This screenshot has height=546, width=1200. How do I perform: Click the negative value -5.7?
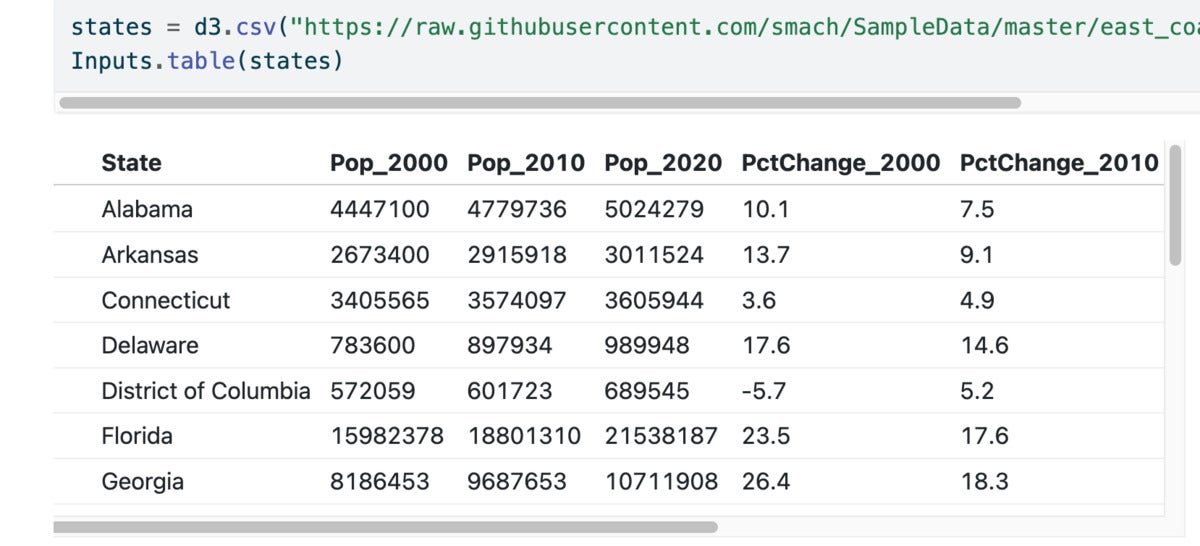[x=764, y=390]
